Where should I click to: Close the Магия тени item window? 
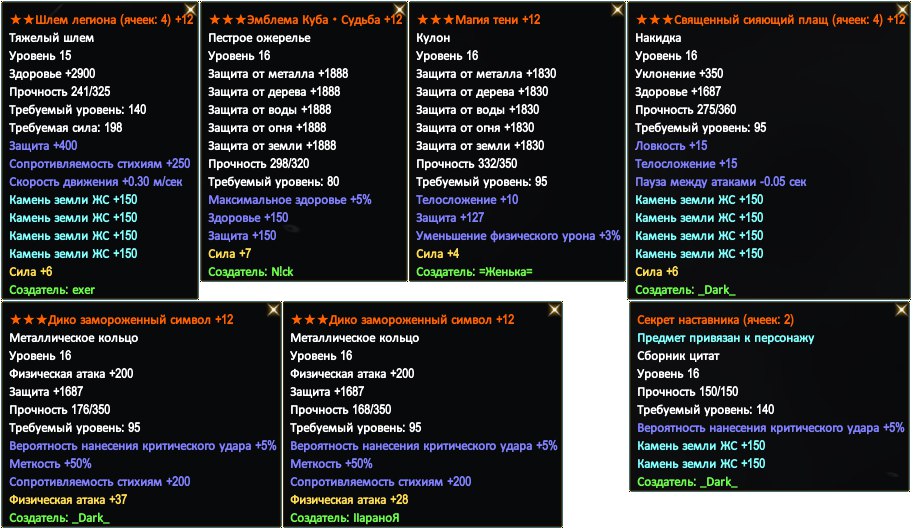(x=616, y=10)
